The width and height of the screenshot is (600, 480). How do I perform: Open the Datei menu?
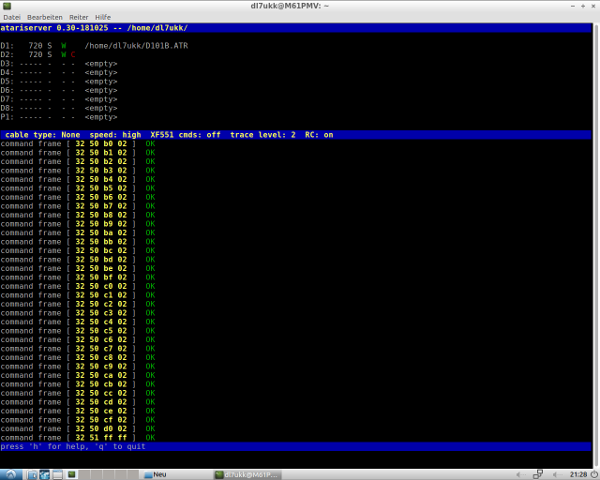pos(11,17)
